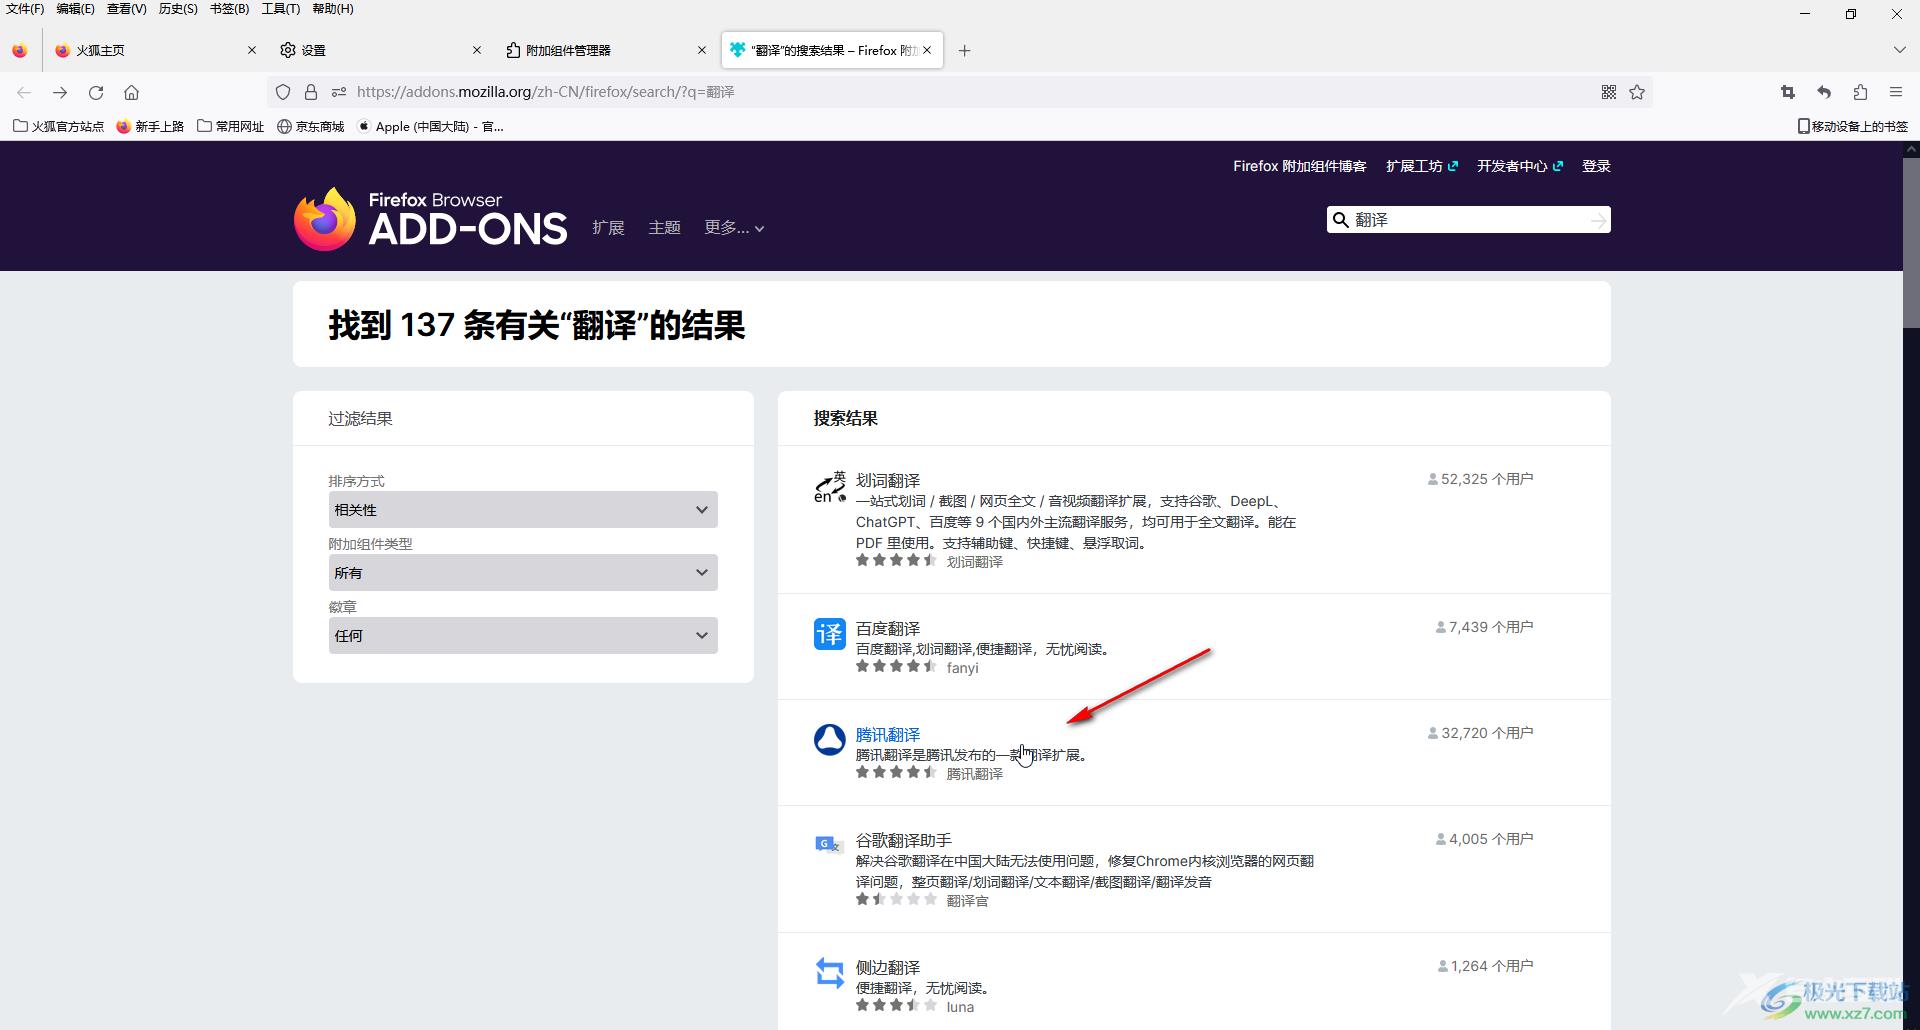Switch to the 附加组件管理器 tab
The image size is (1920, 1030).
605,50
